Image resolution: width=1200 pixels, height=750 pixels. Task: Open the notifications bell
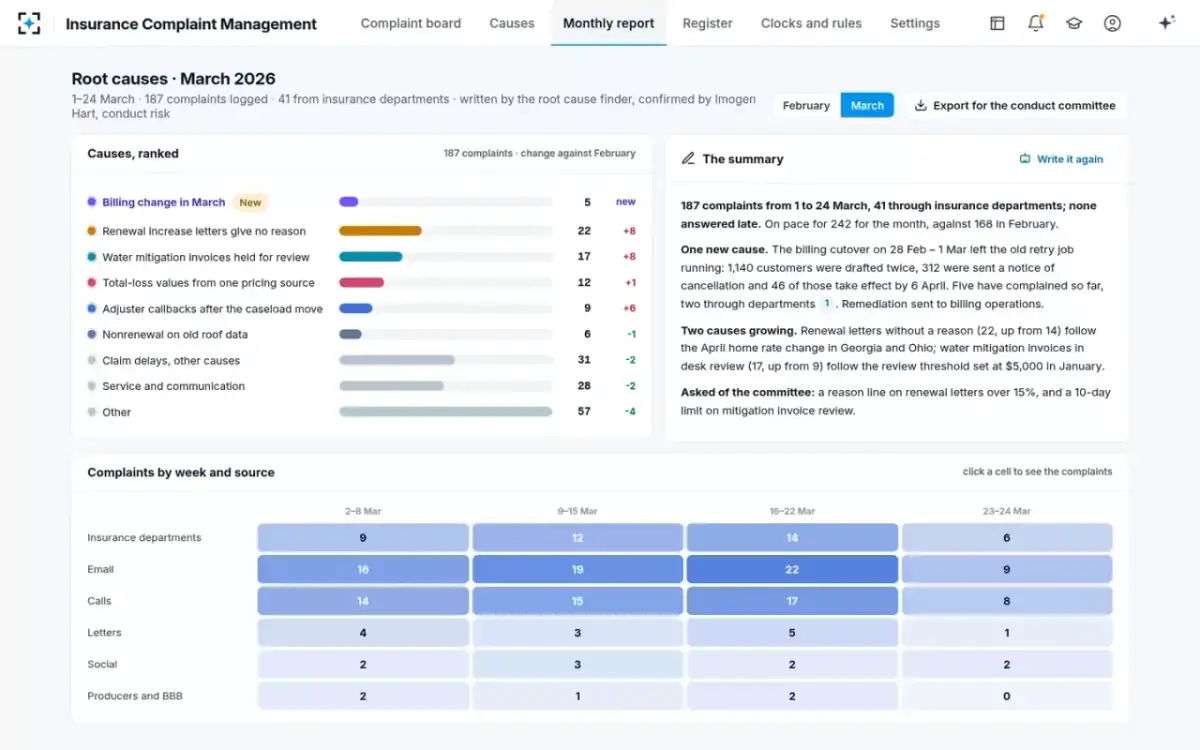(x=1036, y=23)
